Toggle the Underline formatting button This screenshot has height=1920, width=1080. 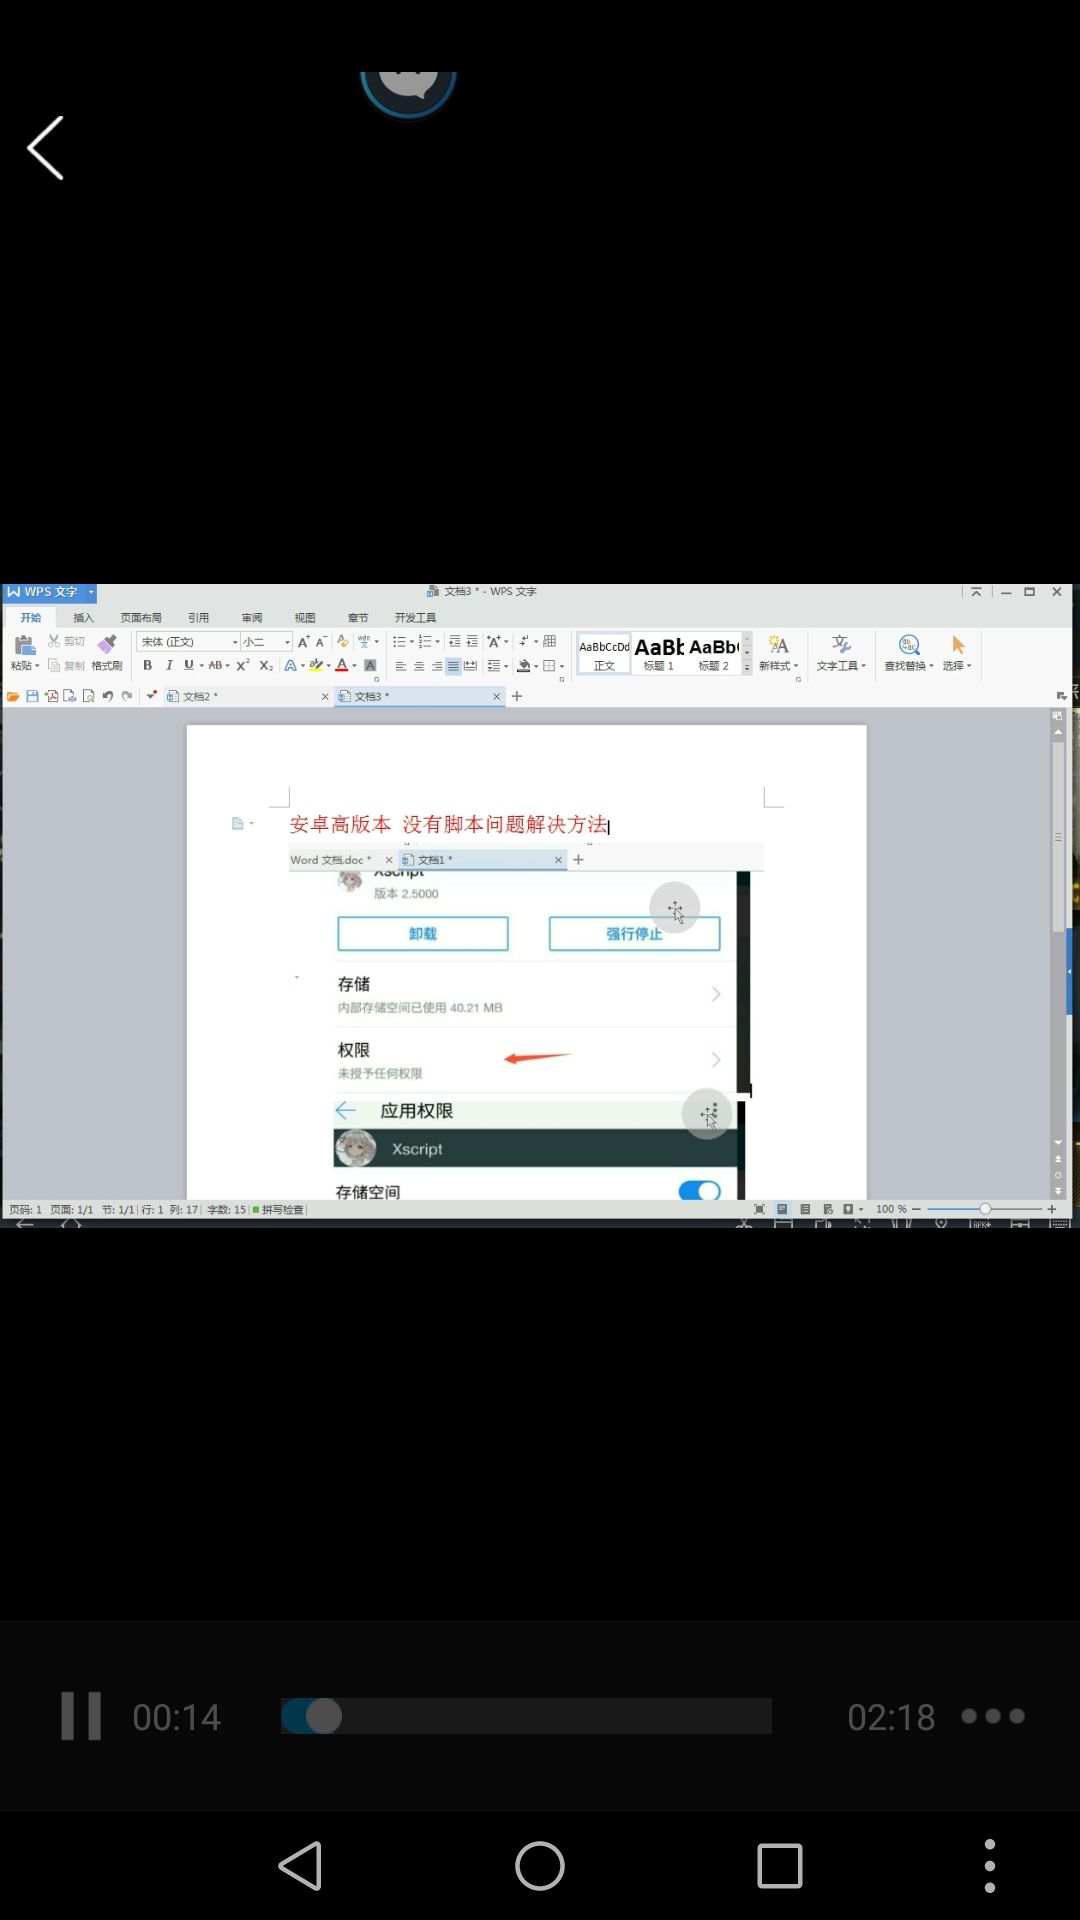188,665
